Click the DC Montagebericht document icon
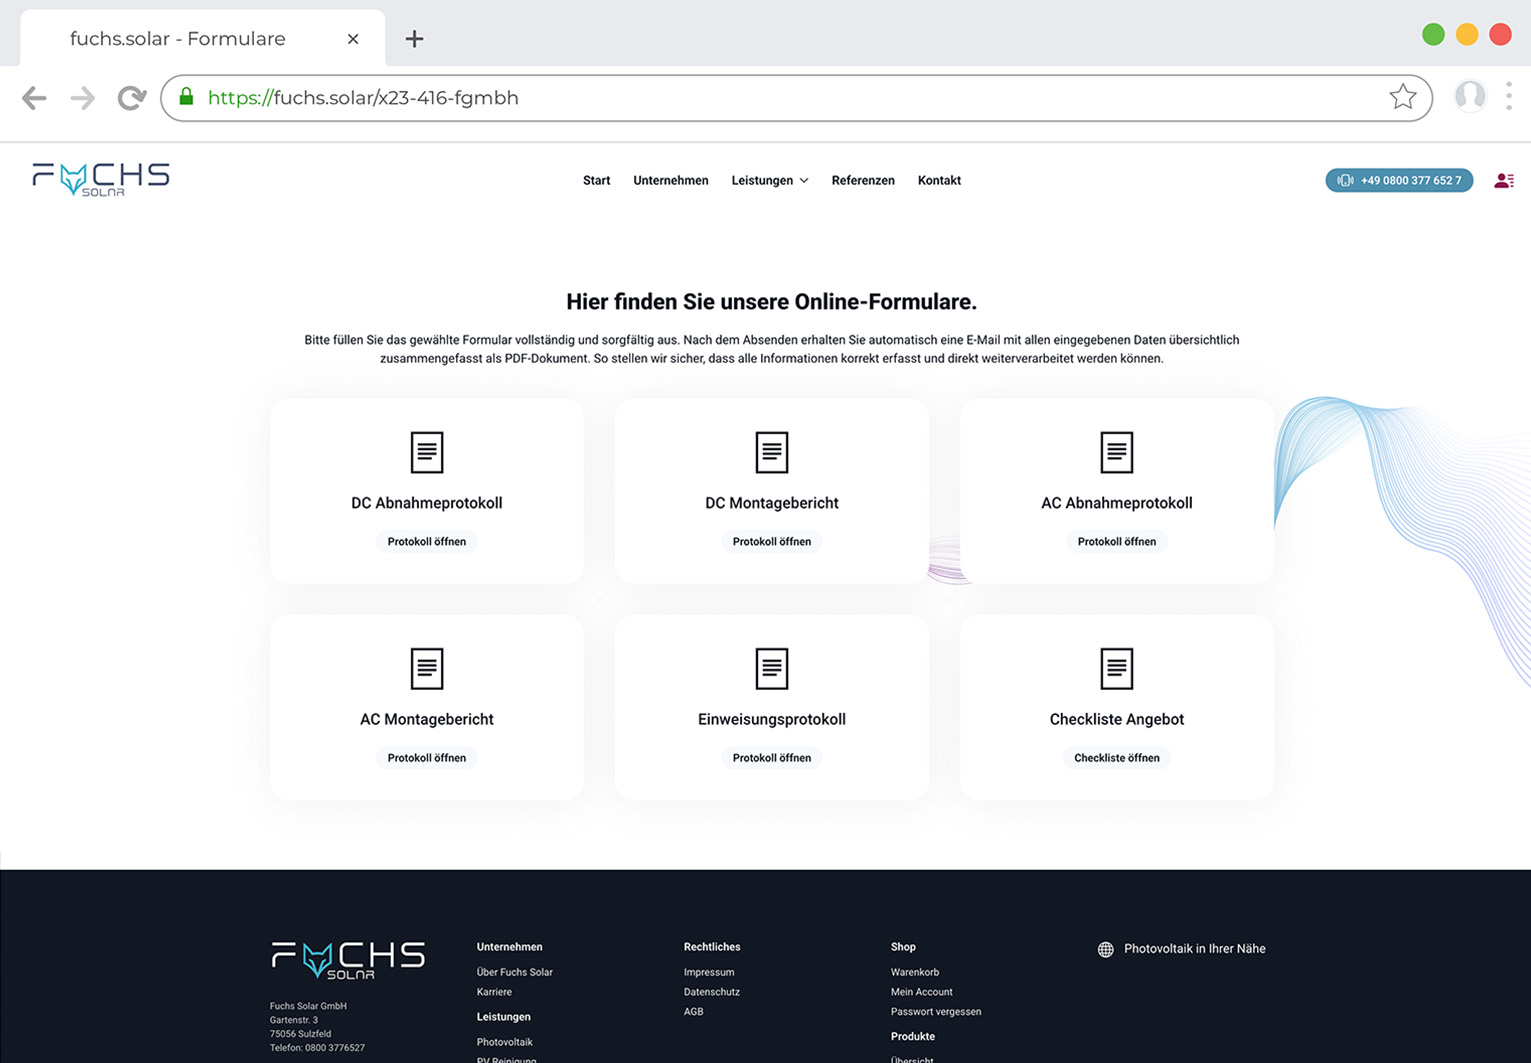The width and height of the screenshot is (1531, 1063). (771, 452)
